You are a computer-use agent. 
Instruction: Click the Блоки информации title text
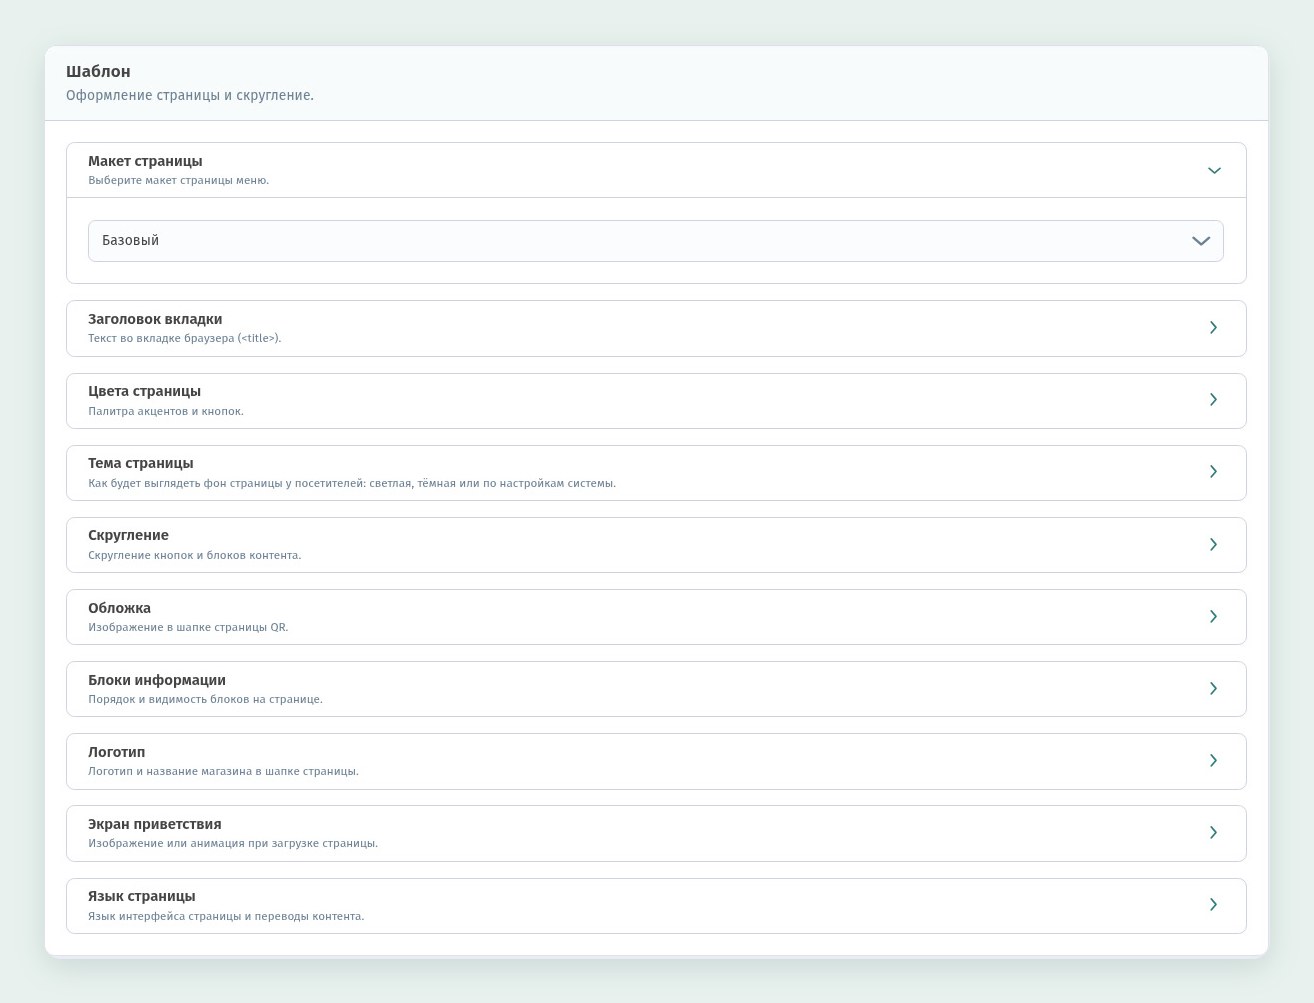pos(157,680)
